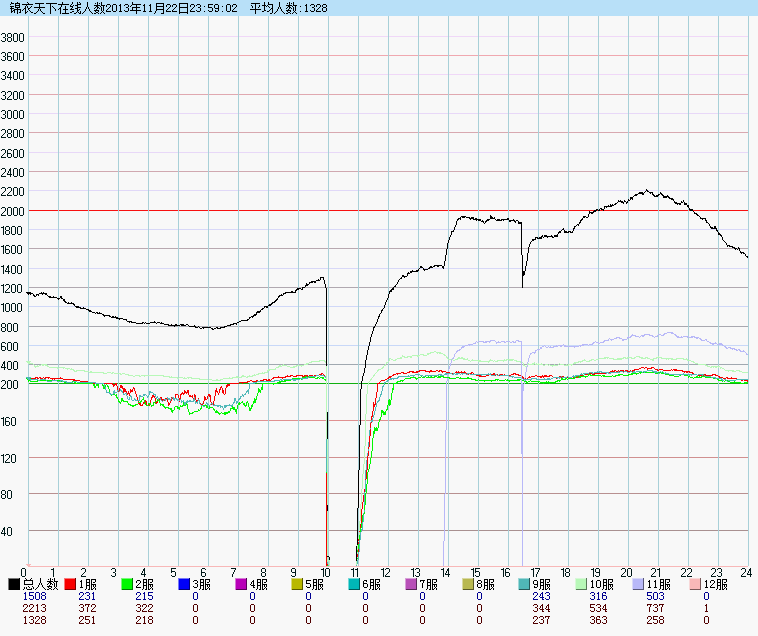
Task: Click the 11服 maximum value 737
Action: click(655, 608)
